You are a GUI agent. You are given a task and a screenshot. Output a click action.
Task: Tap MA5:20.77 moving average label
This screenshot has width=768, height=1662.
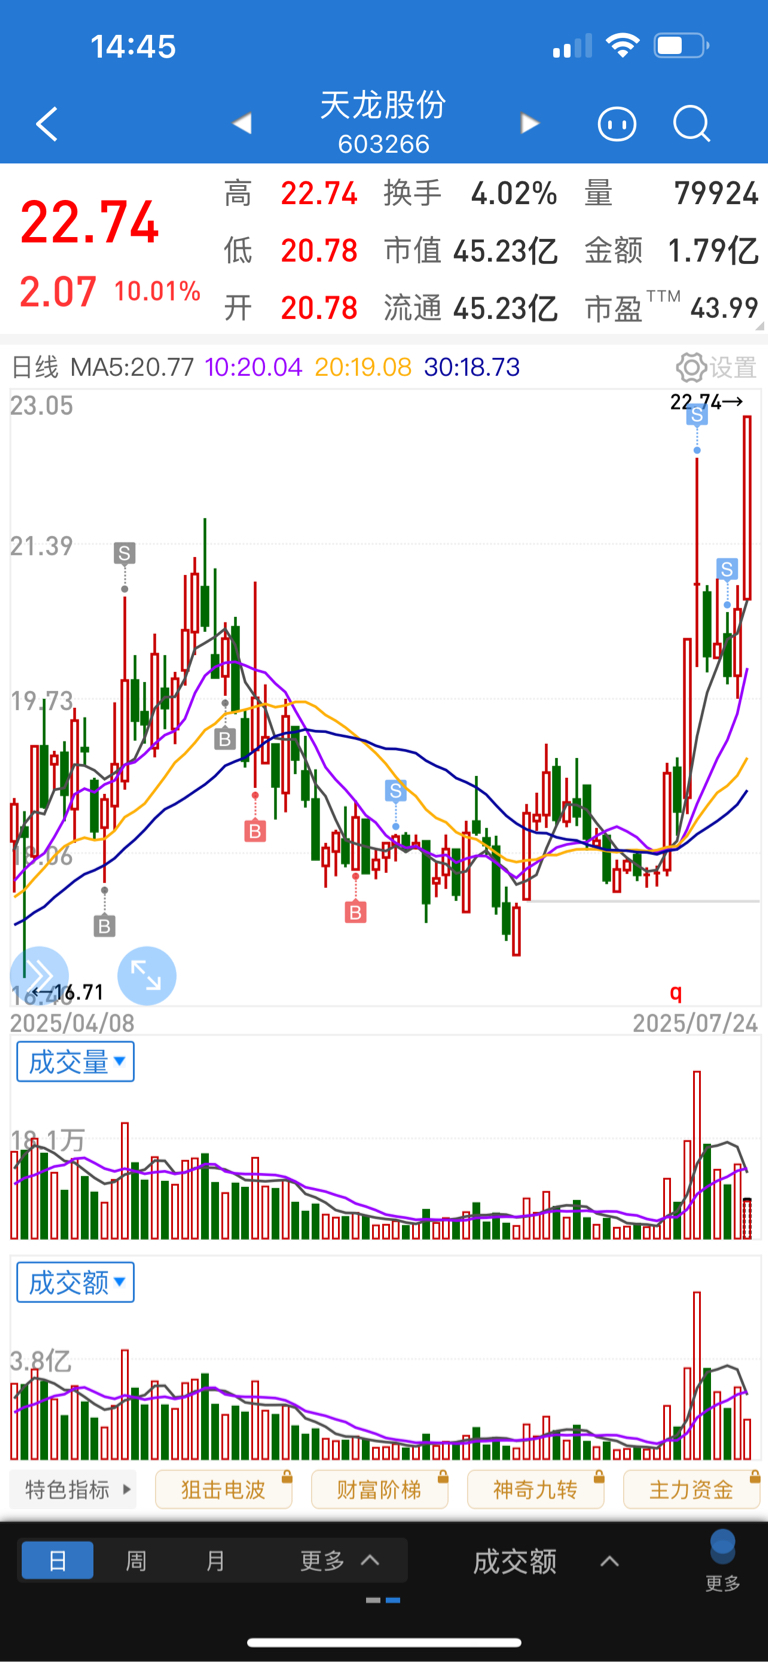click(131, 367)
